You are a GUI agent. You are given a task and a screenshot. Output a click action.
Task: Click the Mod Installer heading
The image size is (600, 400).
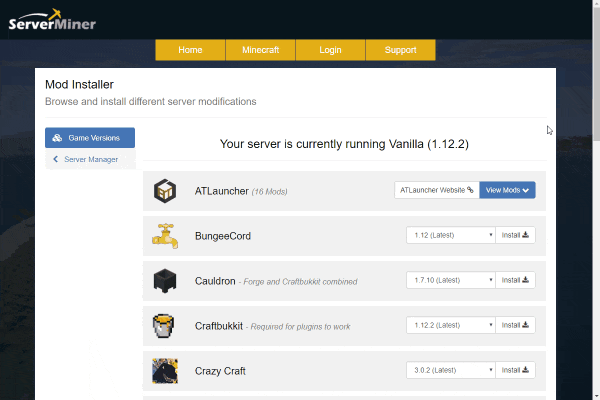coord(79,85)
